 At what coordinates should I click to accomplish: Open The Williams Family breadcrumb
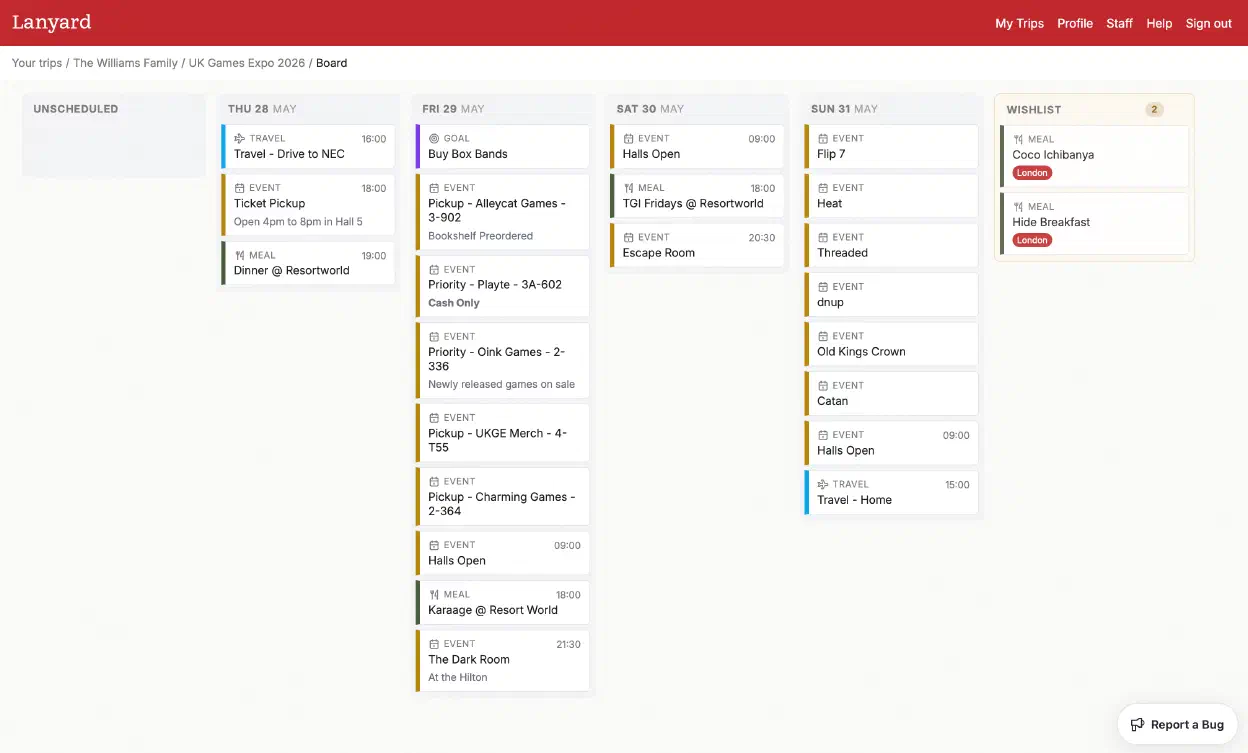125,63
